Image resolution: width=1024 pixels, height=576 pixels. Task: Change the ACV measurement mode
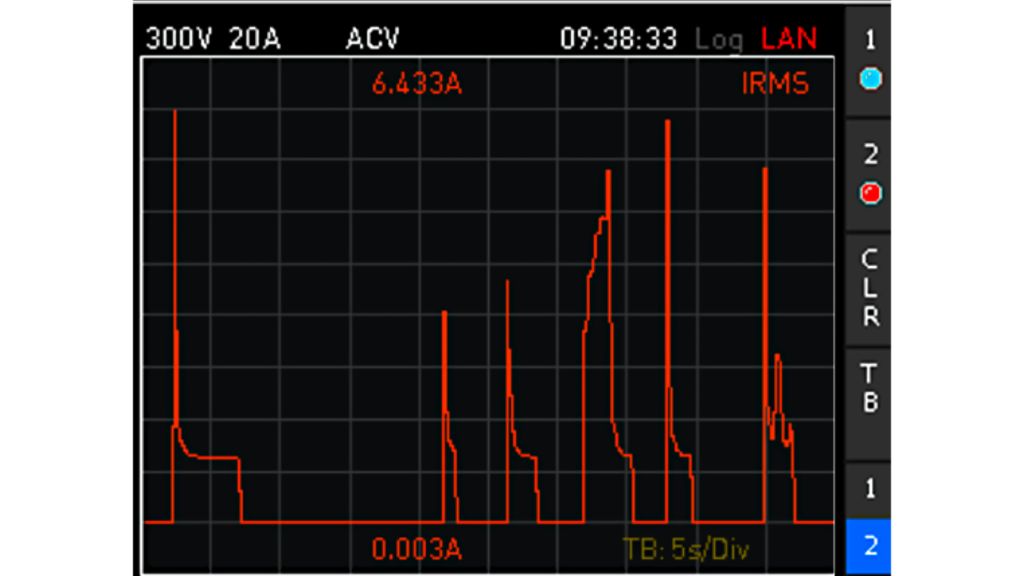pos(372,39)
